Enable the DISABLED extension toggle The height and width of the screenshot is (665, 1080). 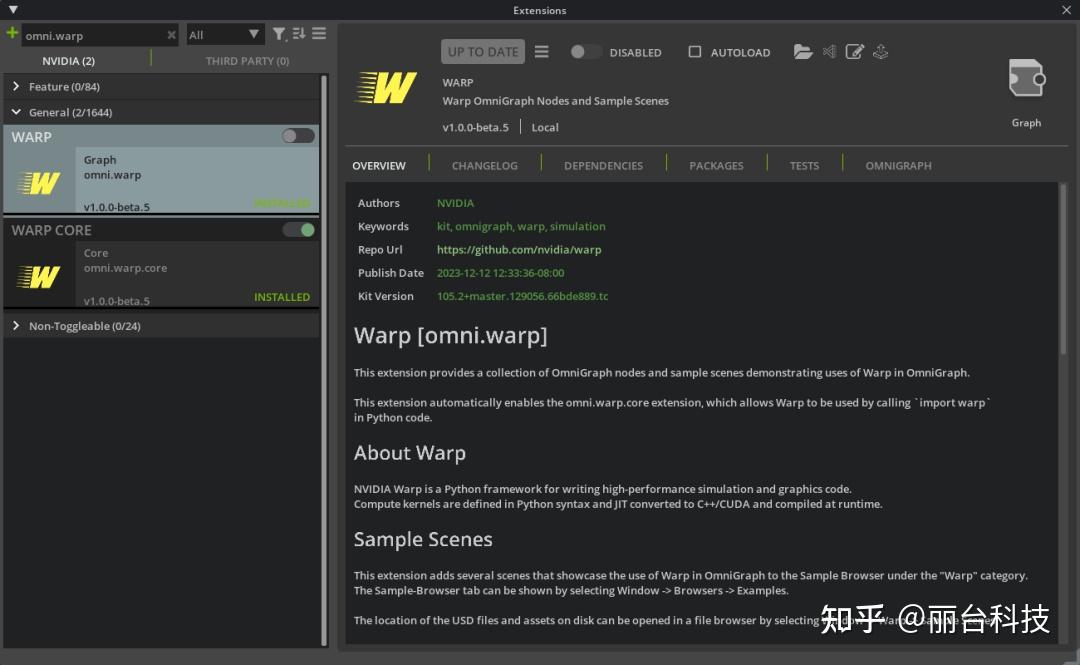(585, 51)
